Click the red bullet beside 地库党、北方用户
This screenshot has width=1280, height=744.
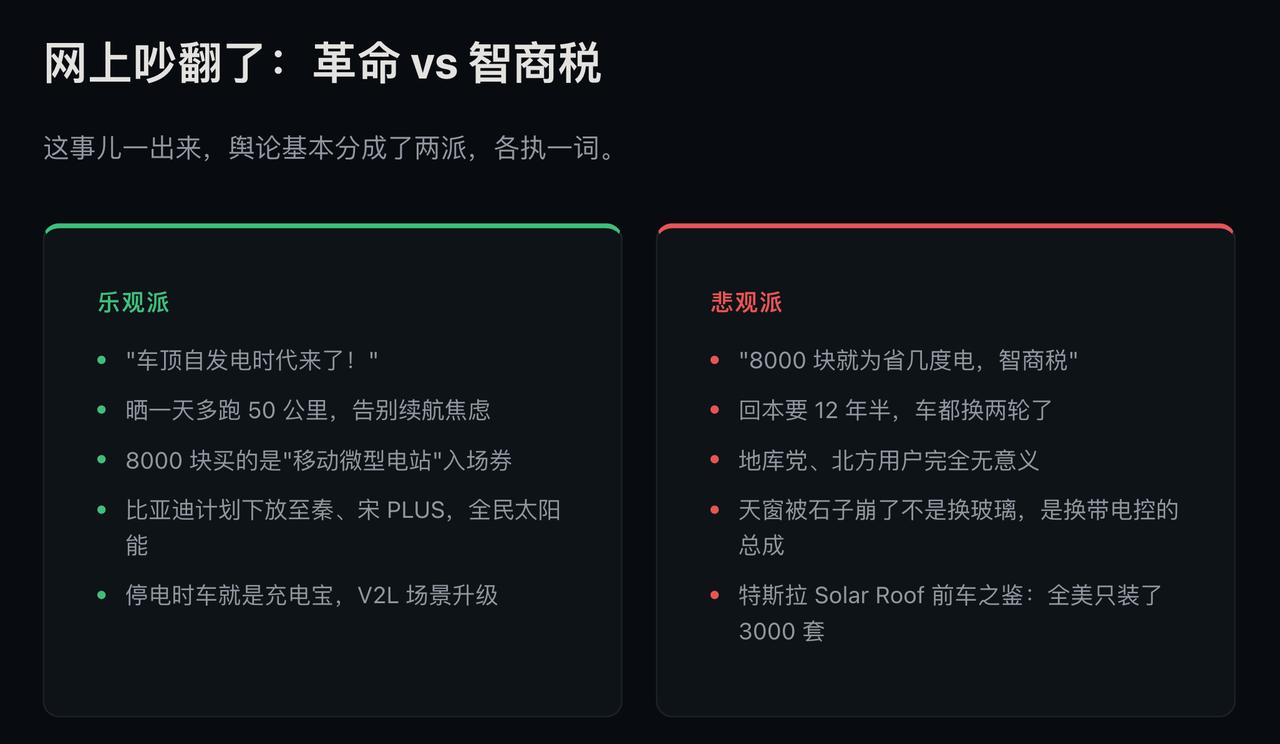click(714, 459)
